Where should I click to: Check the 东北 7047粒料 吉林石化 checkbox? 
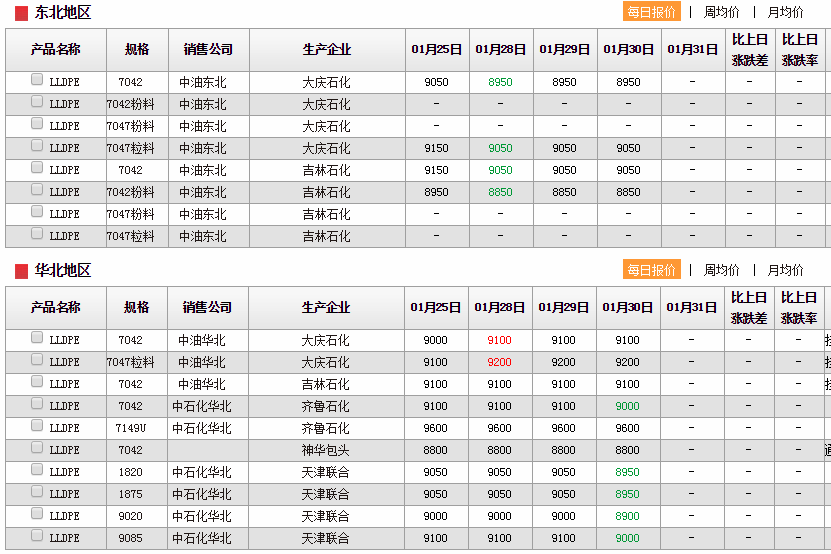[37, 233]
